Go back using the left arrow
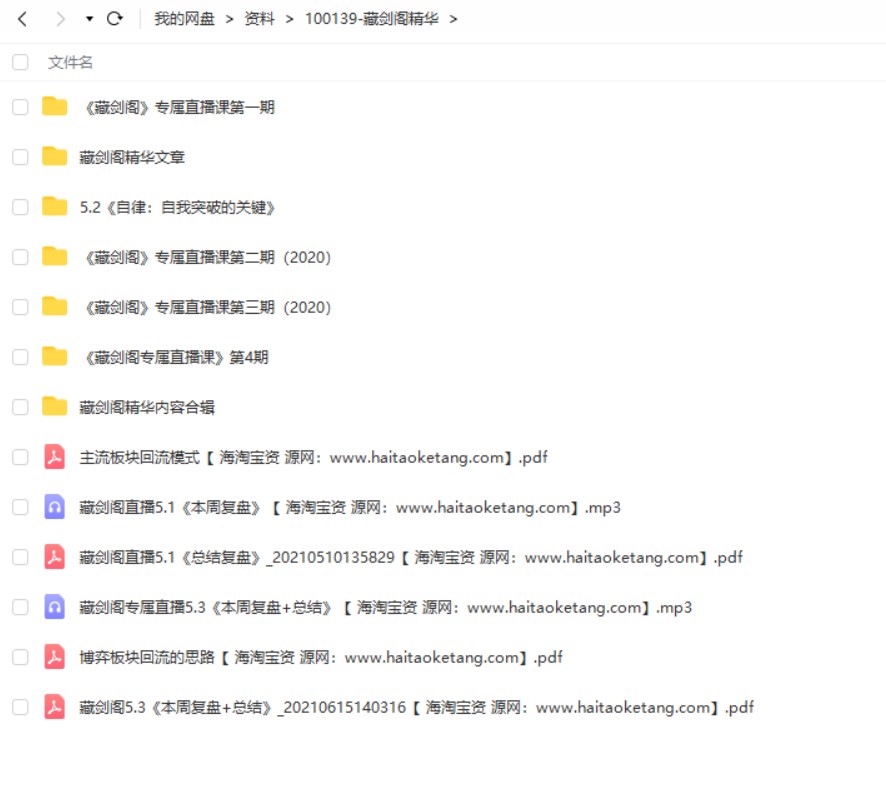The height and width of the screenshot is (796, 886). click(x=23, y=19)
